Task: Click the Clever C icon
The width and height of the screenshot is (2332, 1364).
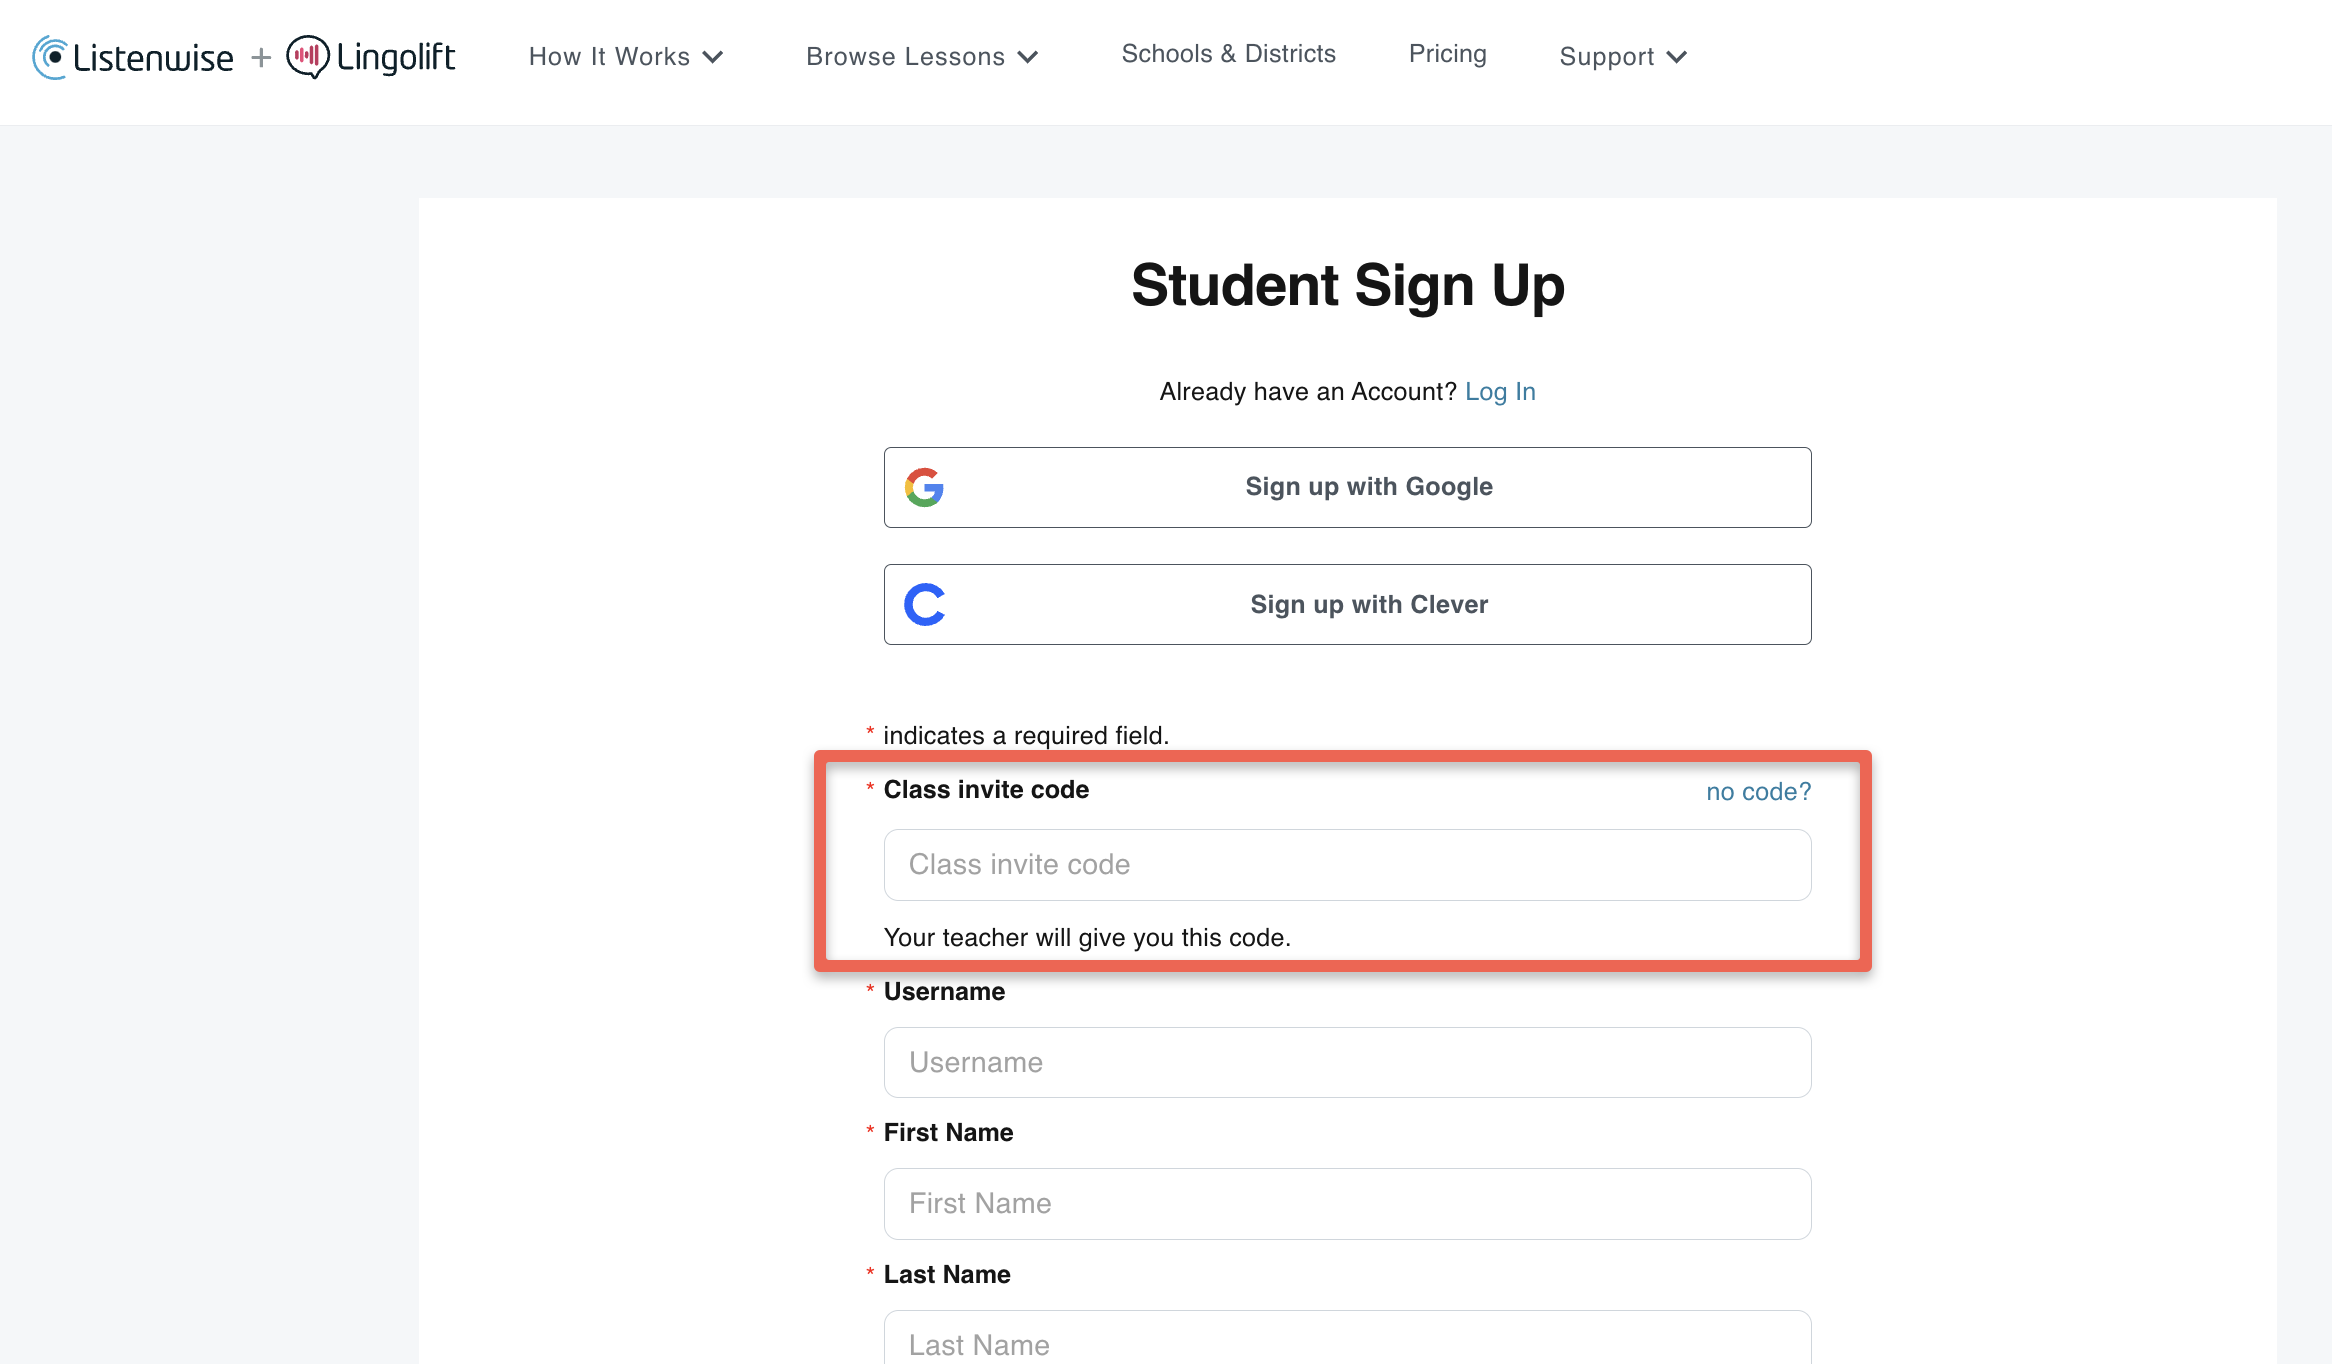Action: point(925,605)
